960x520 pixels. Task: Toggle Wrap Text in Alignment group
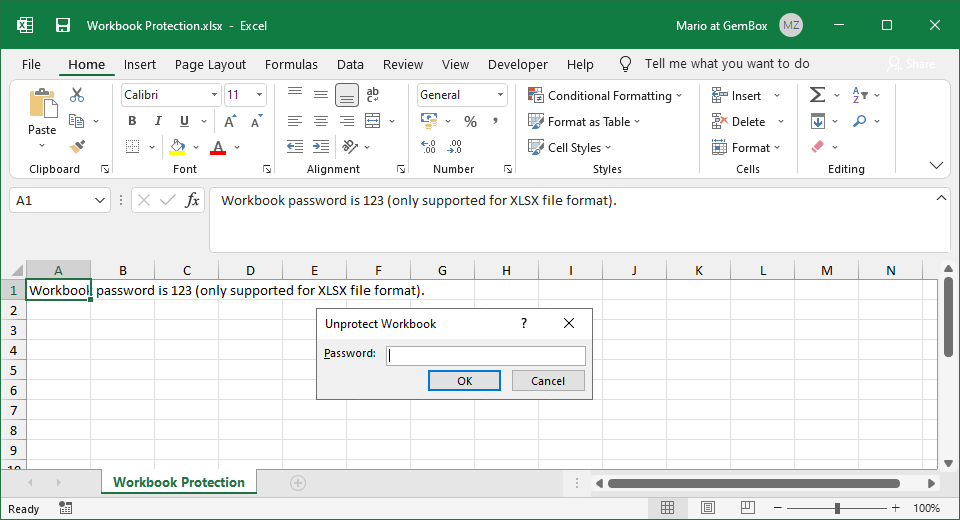click(373, 95)
